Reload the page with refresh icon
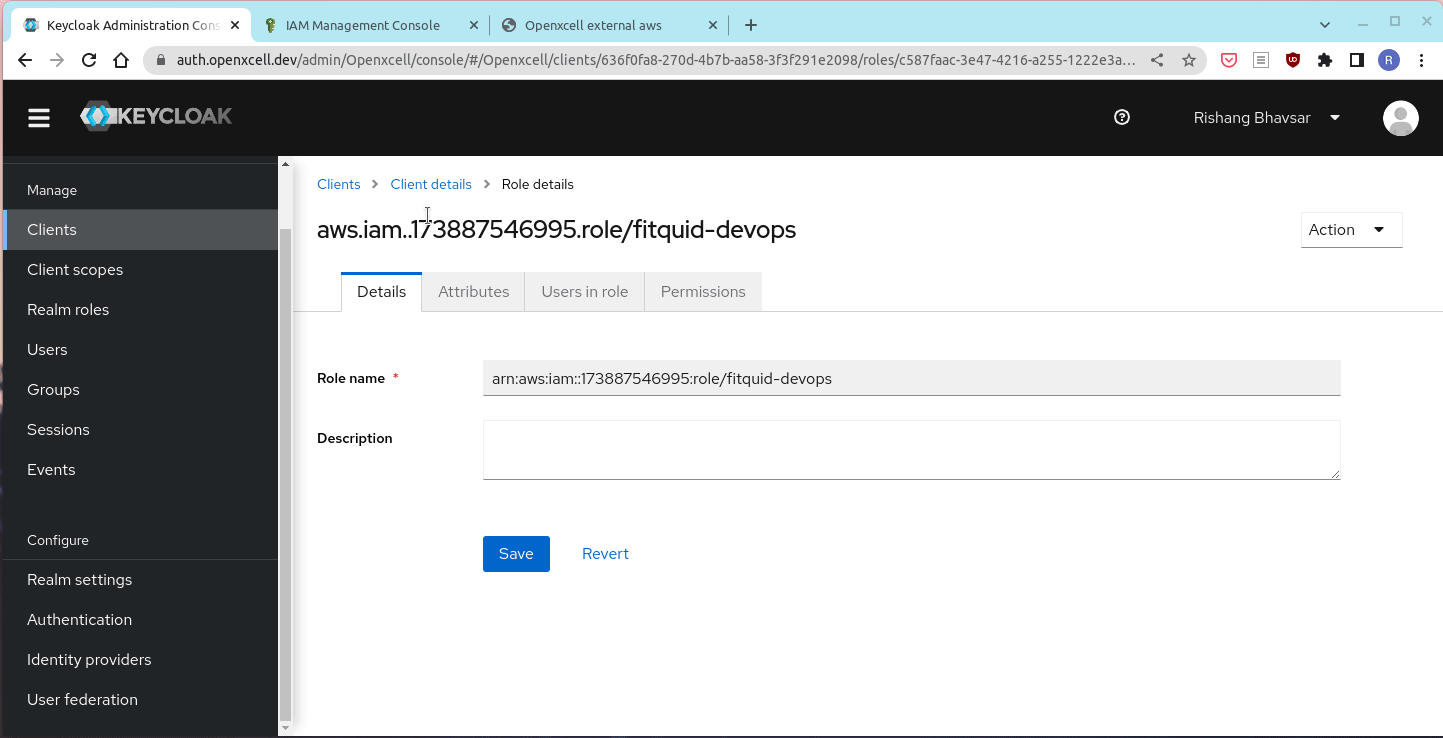The width and height of the screenshot is (1443, 738). point(89,60)
